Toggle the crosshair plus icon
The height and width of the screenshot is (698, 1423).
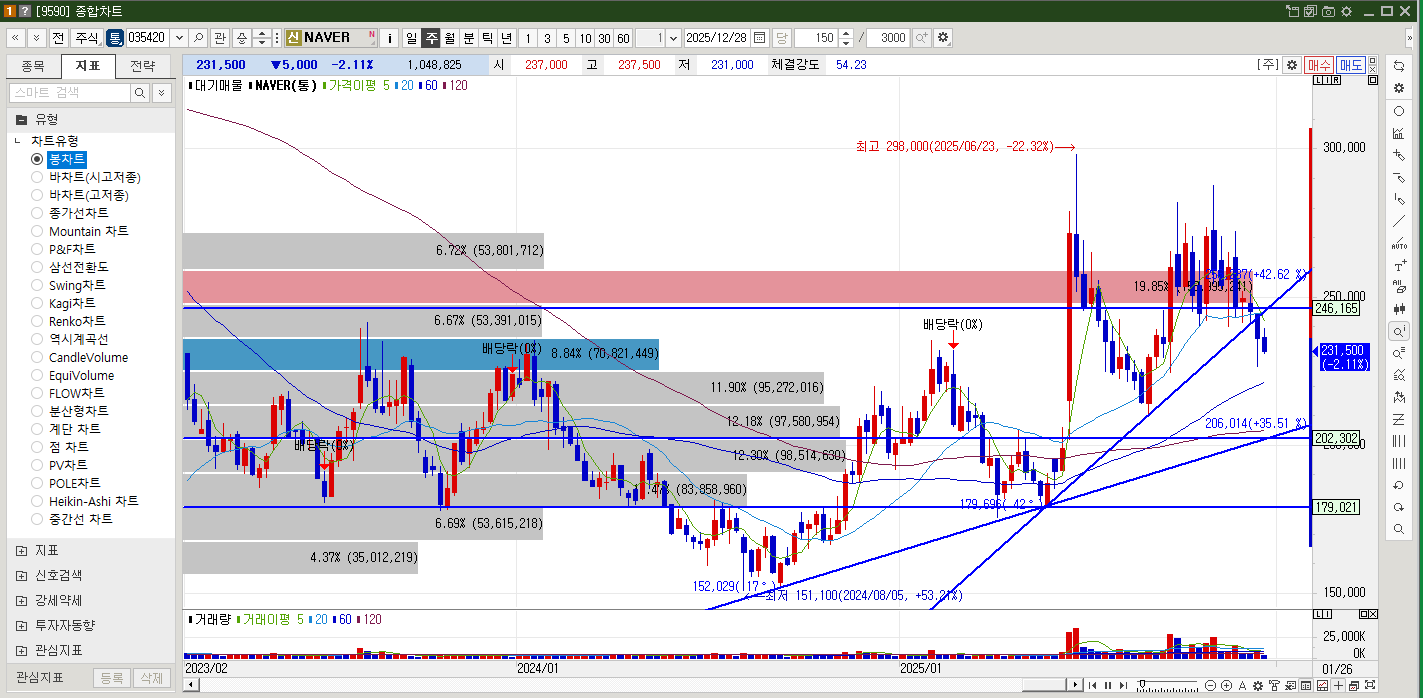[1338, 685]
